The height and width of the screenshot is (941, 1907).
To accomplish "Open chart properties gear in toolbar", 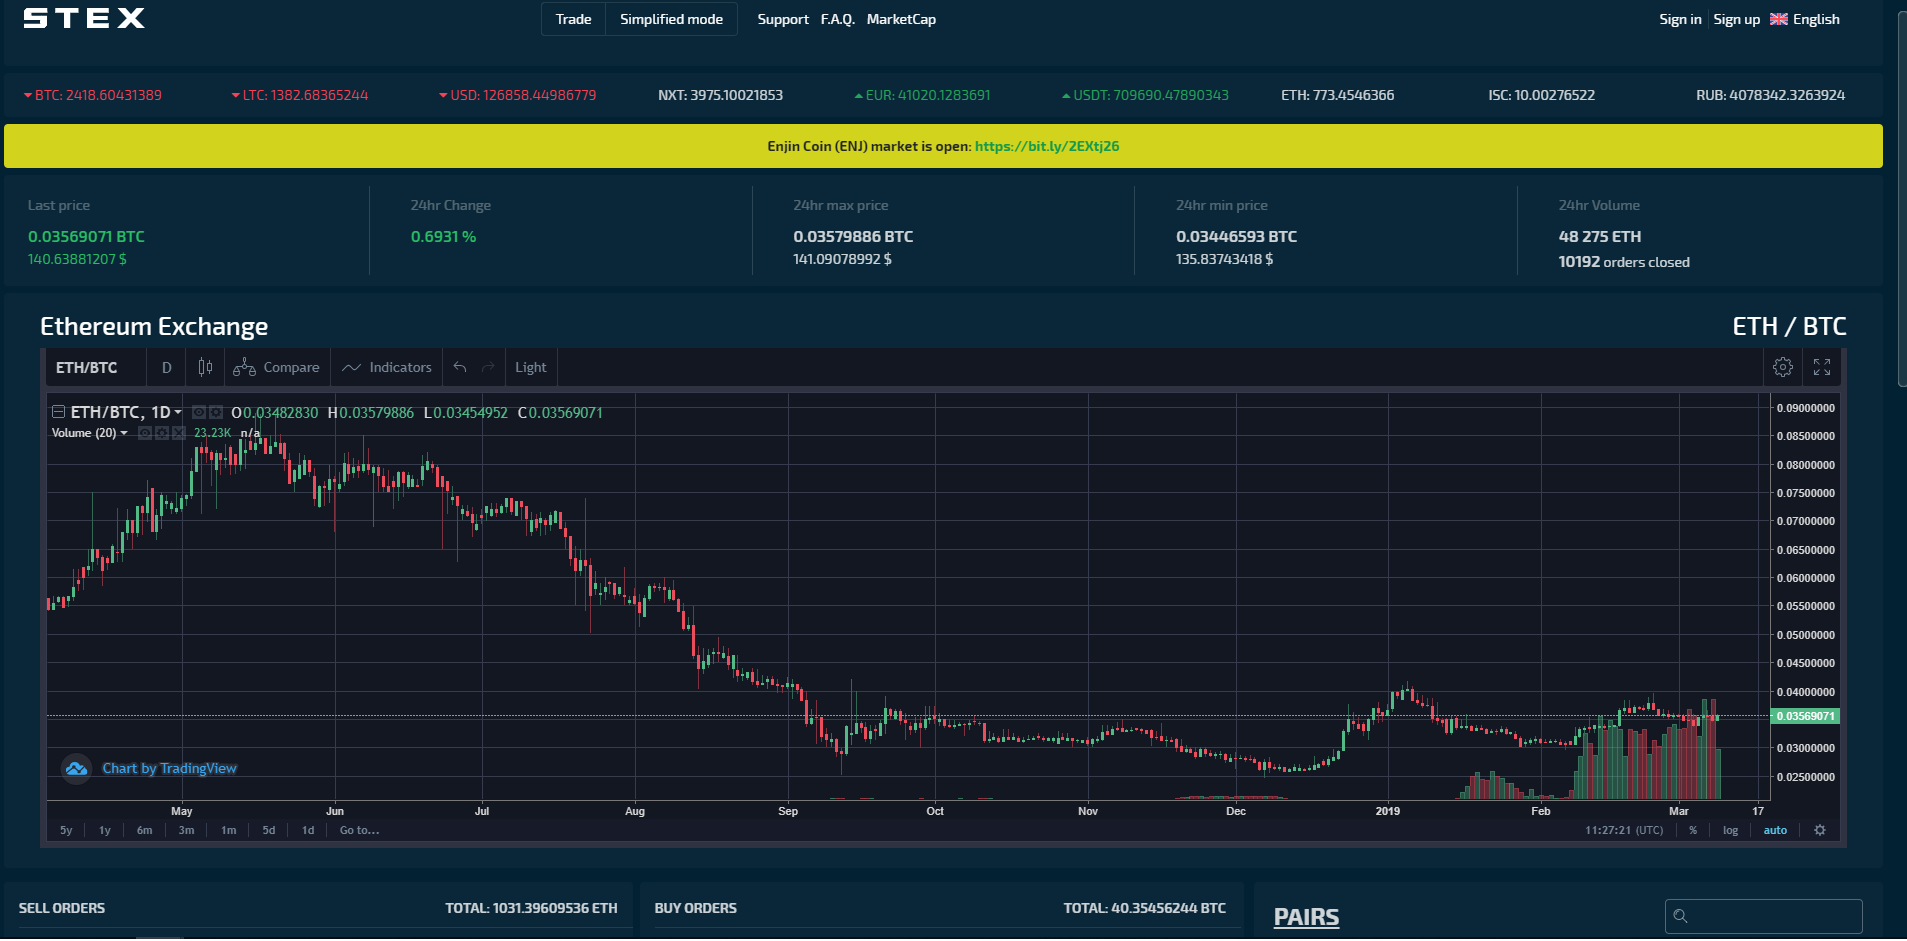I will (x=1783, y=367).
